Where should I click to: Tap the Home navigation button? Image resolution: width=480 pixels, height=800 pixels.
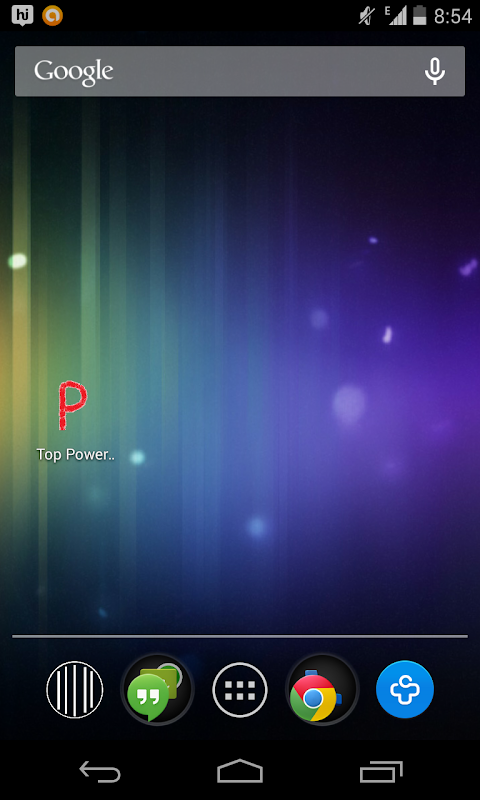(240, 771)
